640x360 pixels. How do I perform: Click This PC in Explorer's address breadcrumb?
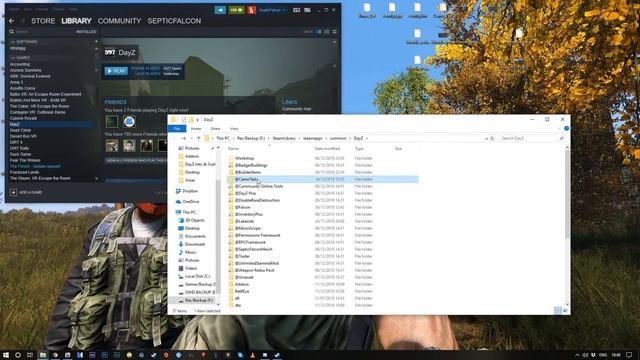pyautogui.click(x=223, y=138)
